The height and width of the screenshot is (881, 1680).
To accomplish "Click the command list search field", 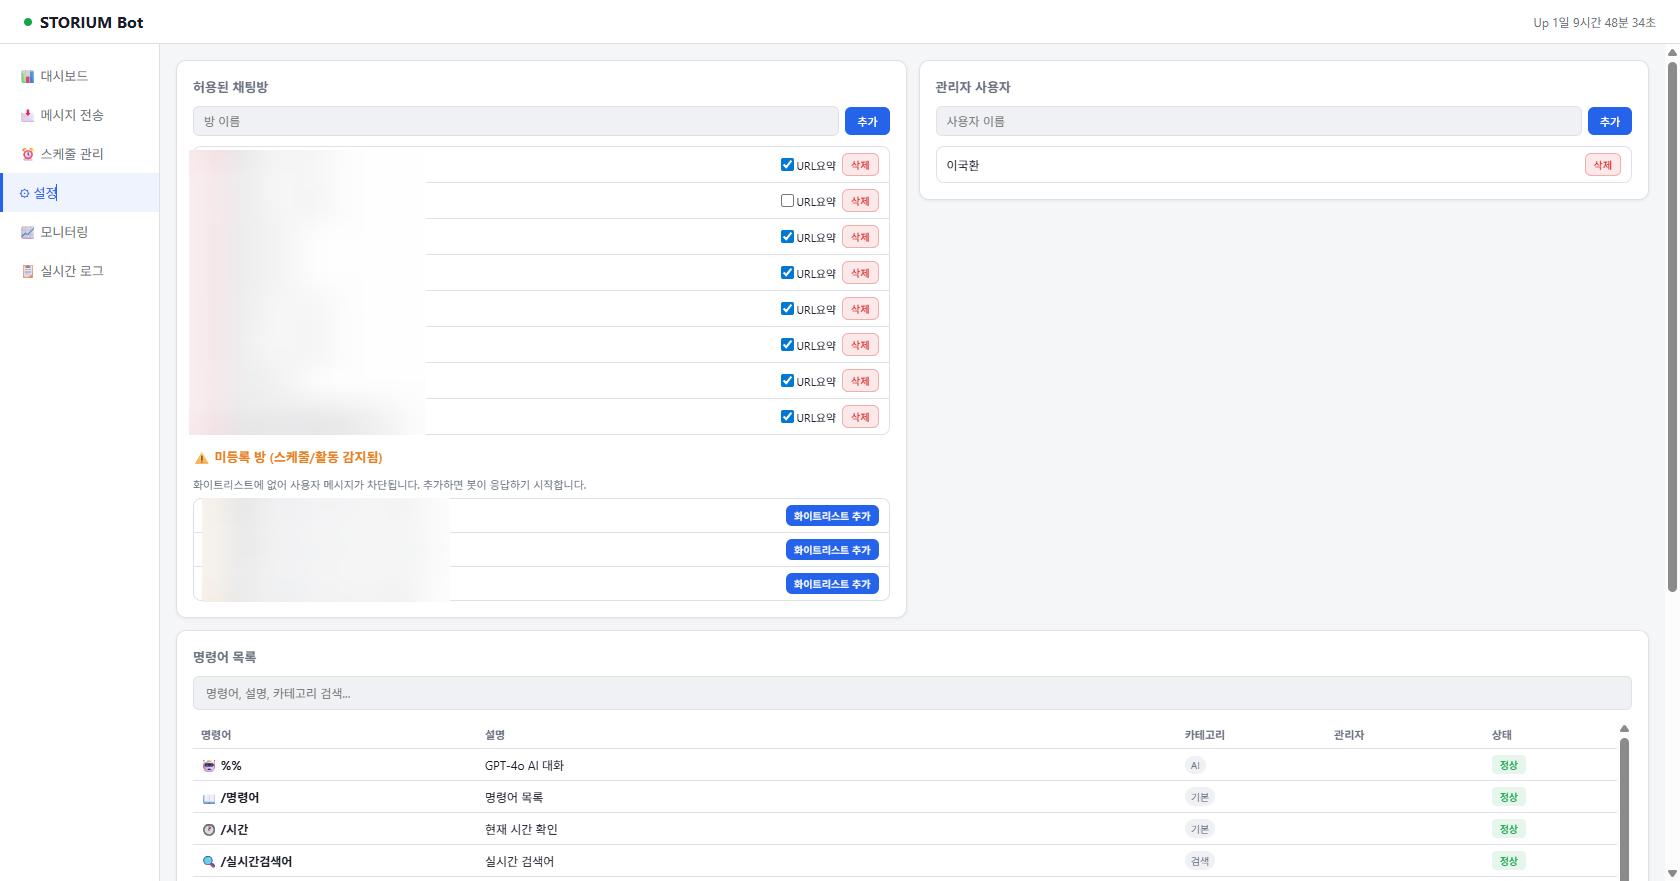I will (x=911, y=693).
